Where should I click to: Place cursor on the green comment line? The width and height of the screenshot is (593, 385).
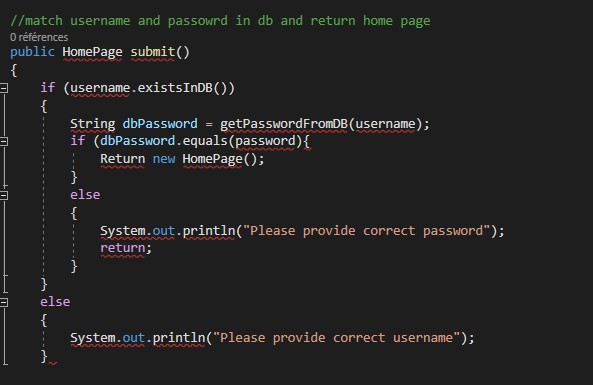[220, 20]
